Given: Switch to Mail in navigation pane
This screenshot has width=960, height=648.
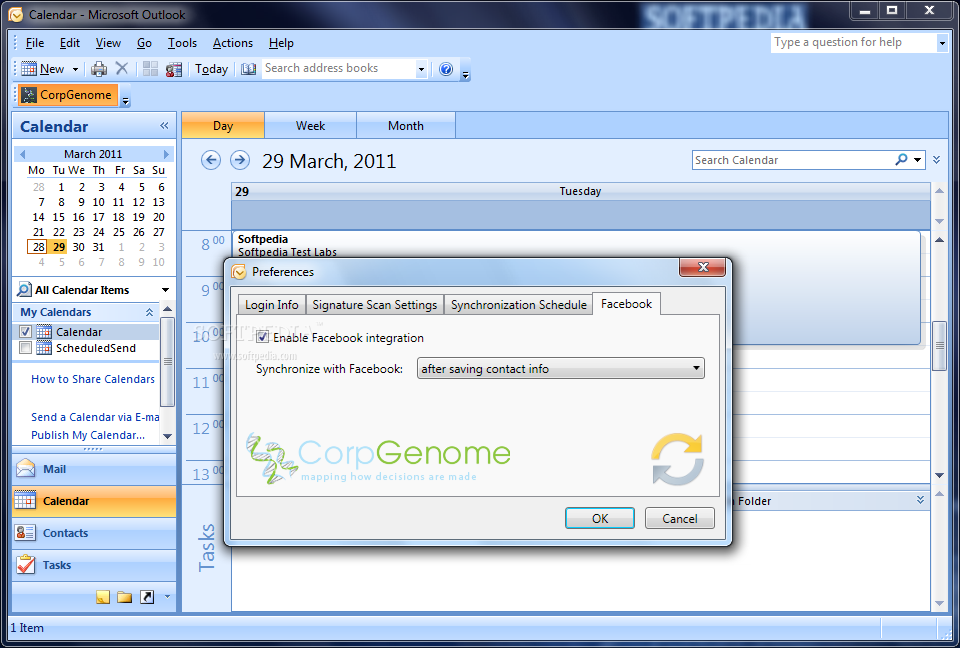Looking at the screenshot, I should pyautogui.click(x=94, y=469).
